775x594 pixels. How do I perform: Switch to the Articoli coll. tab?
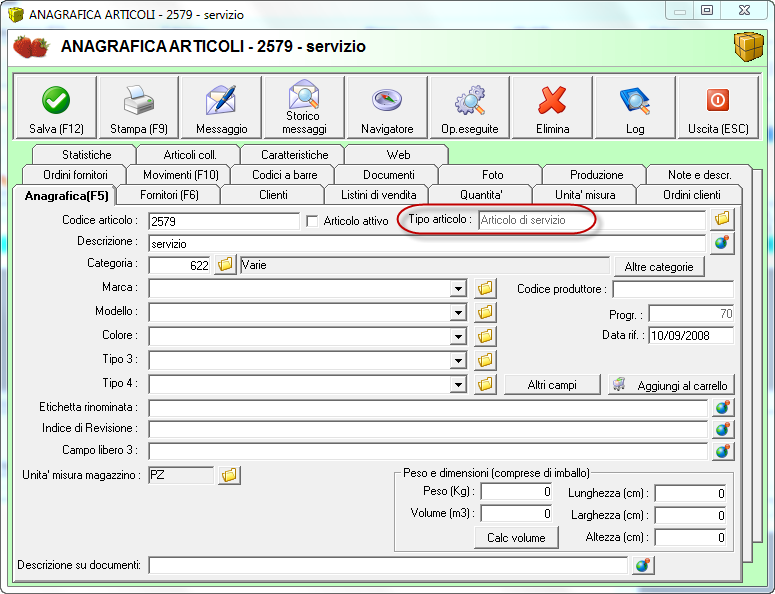190,155
